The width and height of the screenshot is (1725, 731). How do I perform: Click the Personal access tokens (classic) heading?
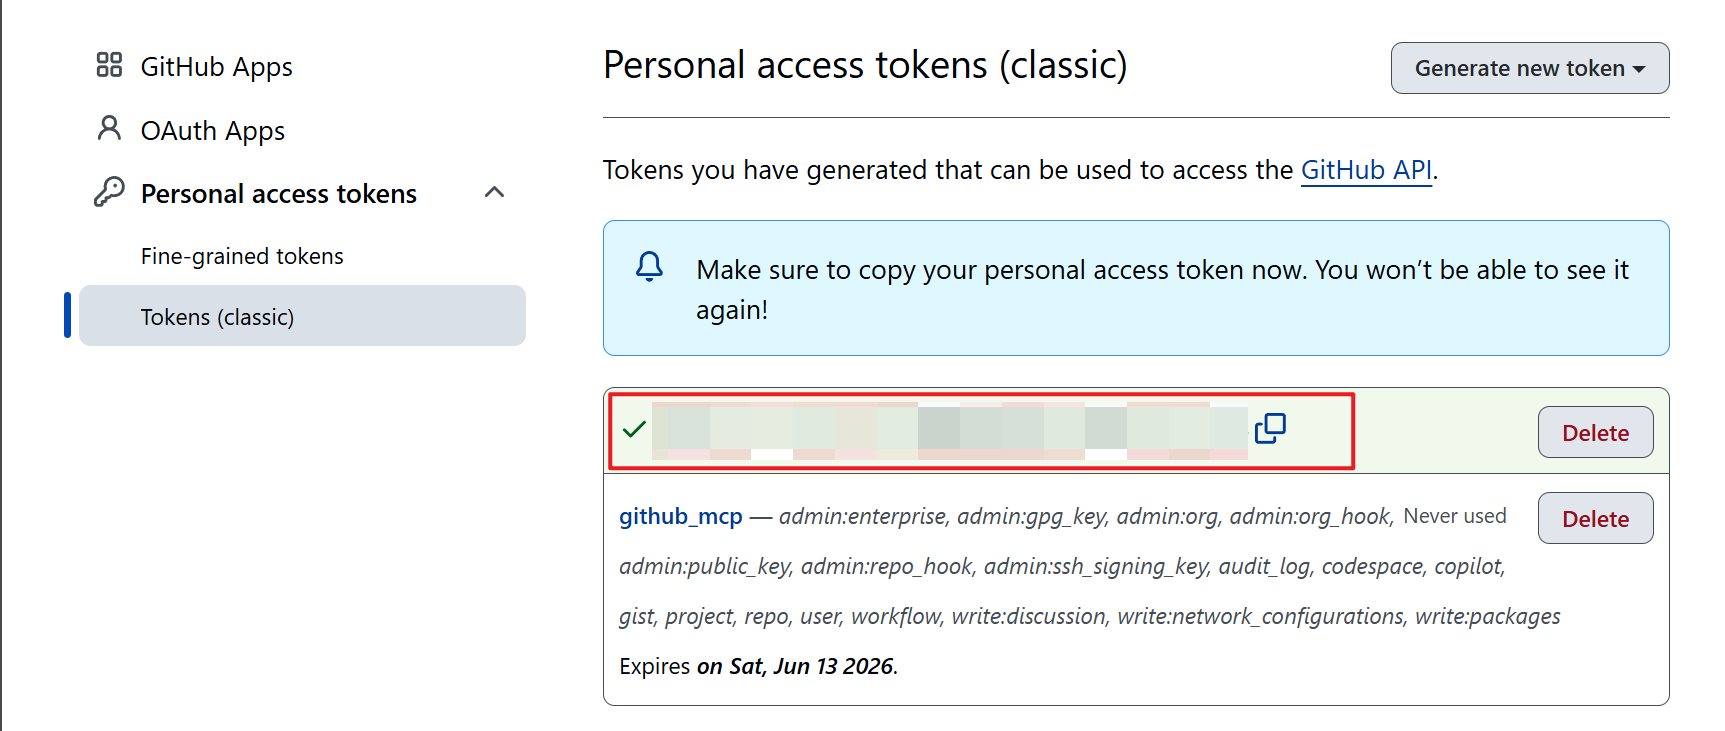pyautogui.click(x=865, y=65)
